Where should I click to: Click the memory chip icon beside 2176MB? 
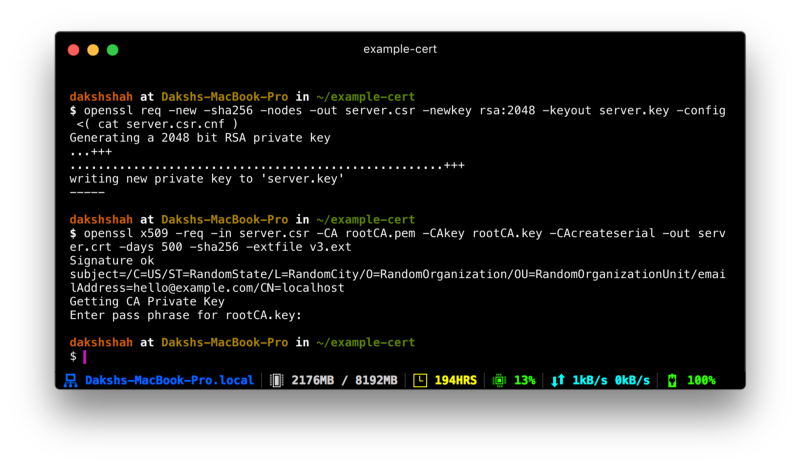coord(276,380)
